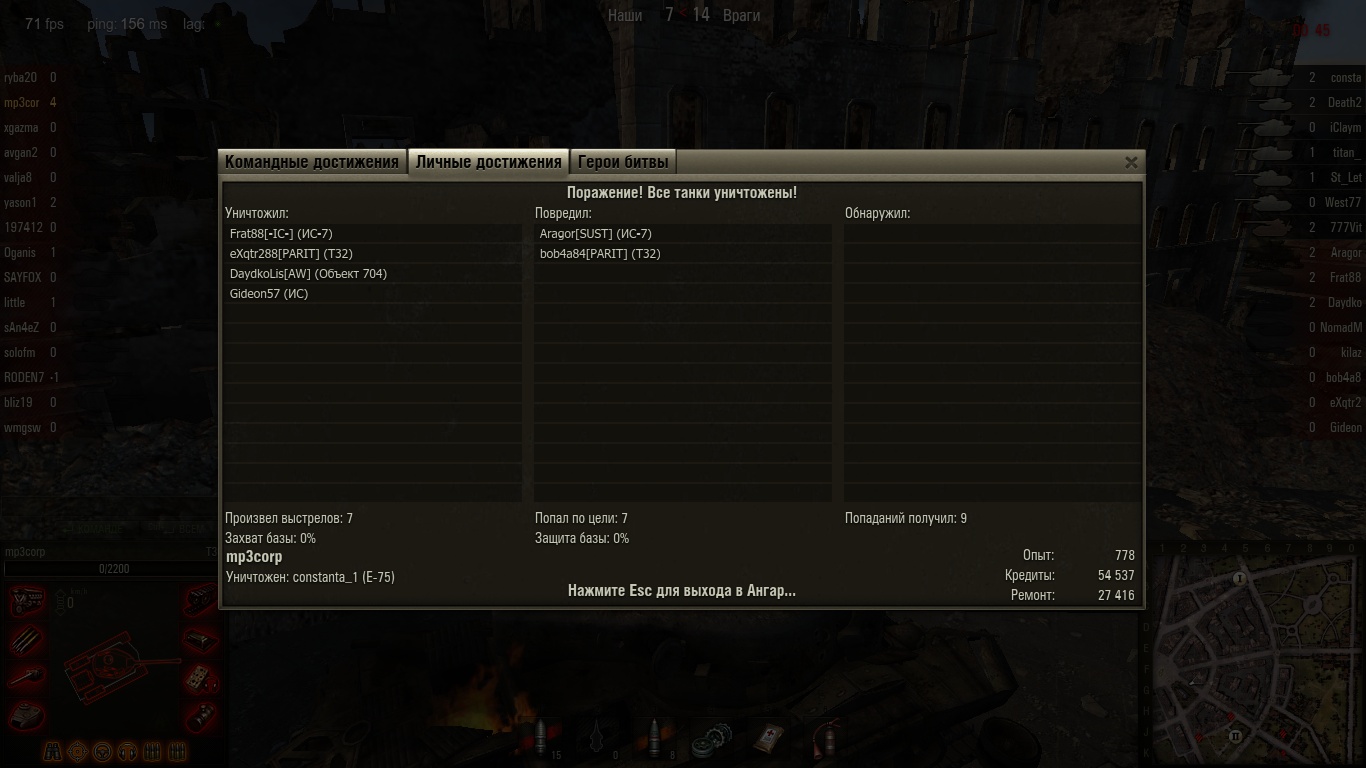This screenshot has height=768, width=1366.
Task: Click the radio module status icon
Action: click(x=201, y=677)
